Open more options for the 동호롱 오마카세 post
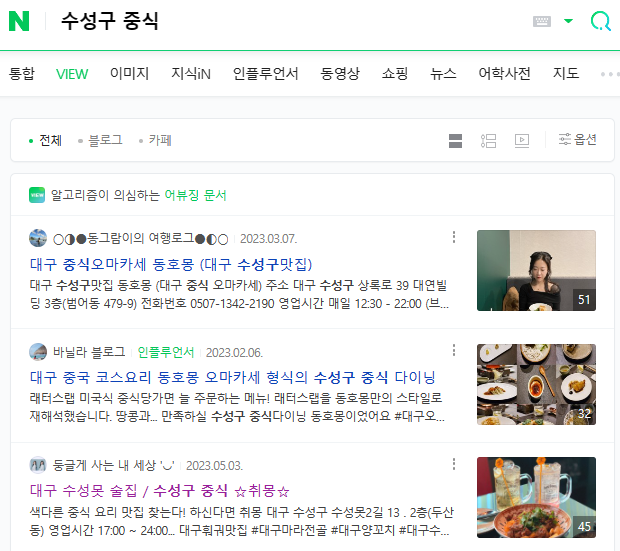620x551 pixels. click(x=454, y=237)
